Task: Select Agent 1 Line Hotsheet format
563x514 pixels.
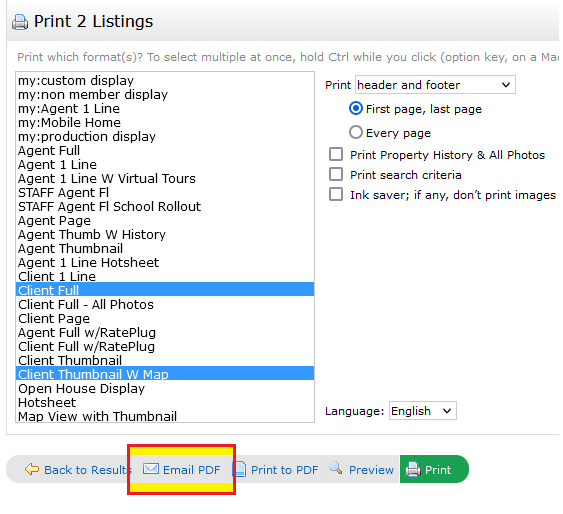Action: 165,262
